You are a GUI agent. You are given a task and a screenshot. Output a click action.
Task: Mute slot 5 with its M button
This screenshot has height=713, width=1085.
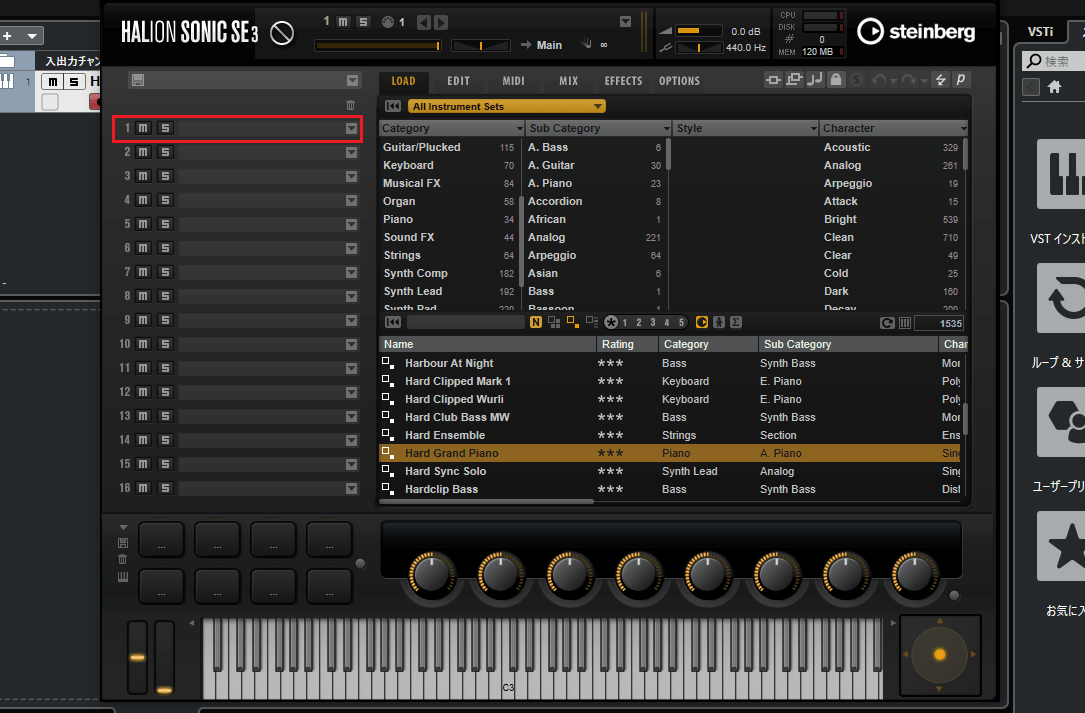click(143, 224)
